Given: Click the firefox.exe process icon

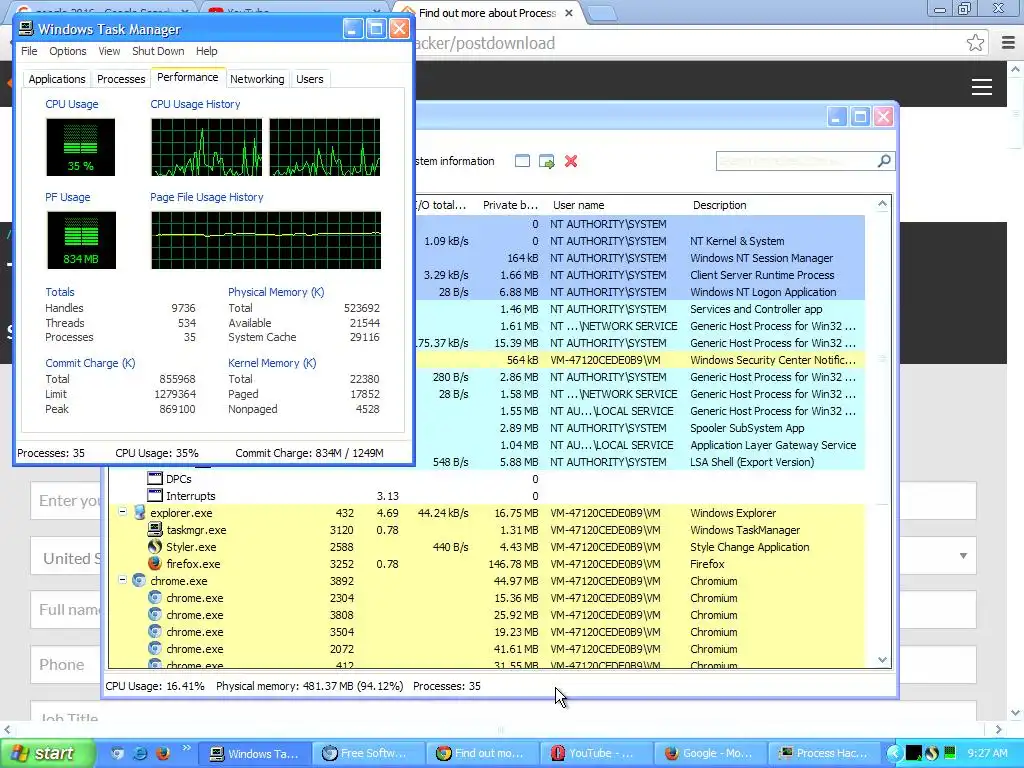Looking at the screenshot, I should point(155,564).
